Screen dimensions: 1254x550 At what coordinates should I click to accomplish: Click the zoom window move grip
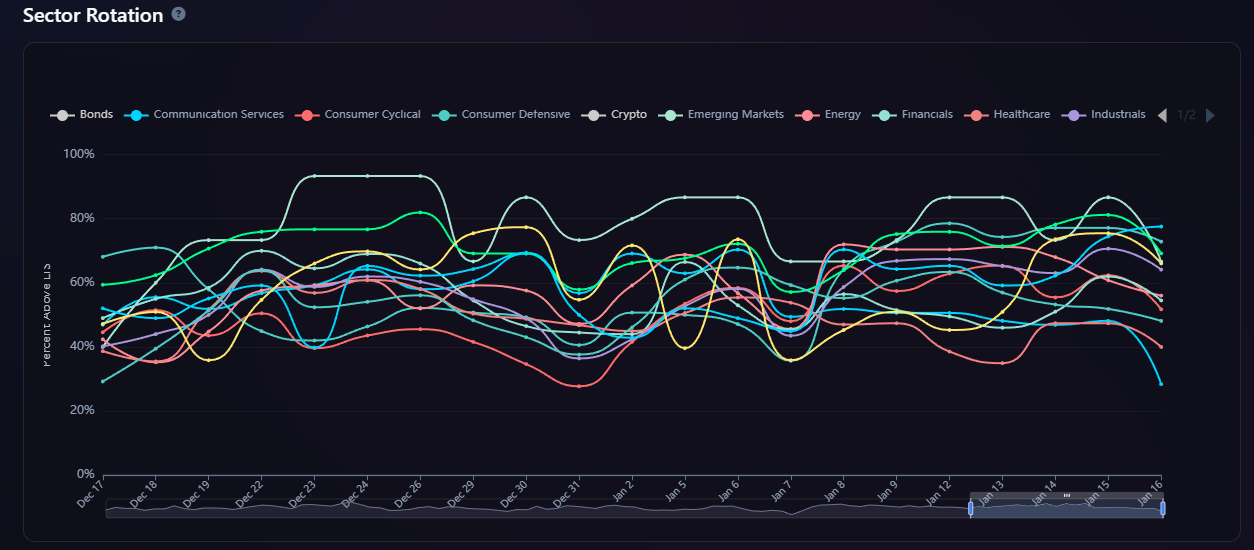click(x=1066, y=495)
